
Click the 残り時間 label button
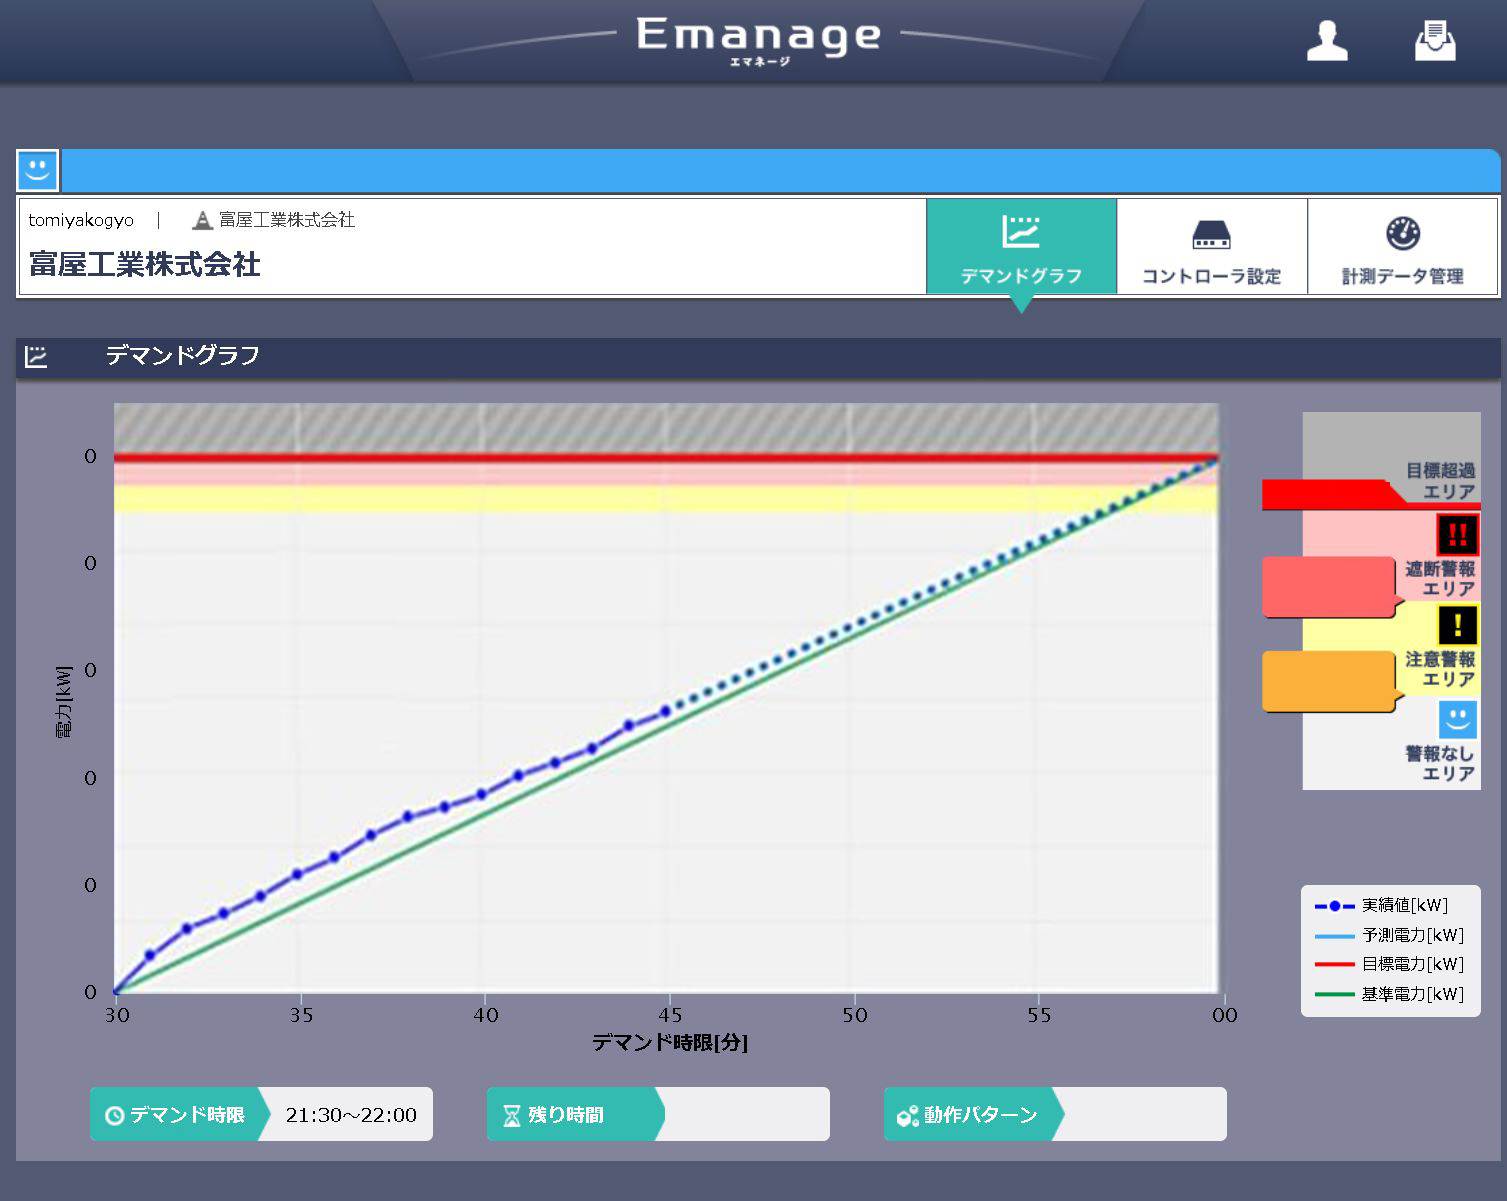click(x=571, y=1114)
